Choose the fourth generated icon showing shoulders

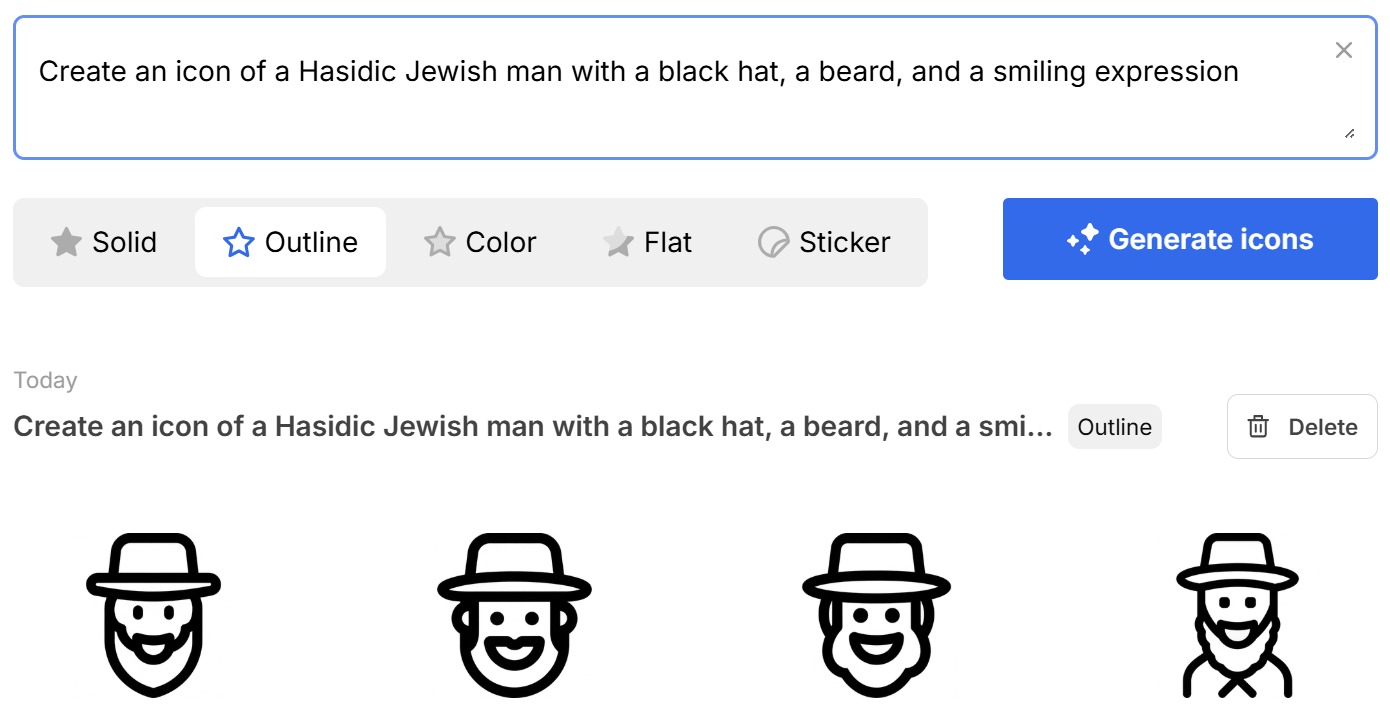(x=1237, y=614)
